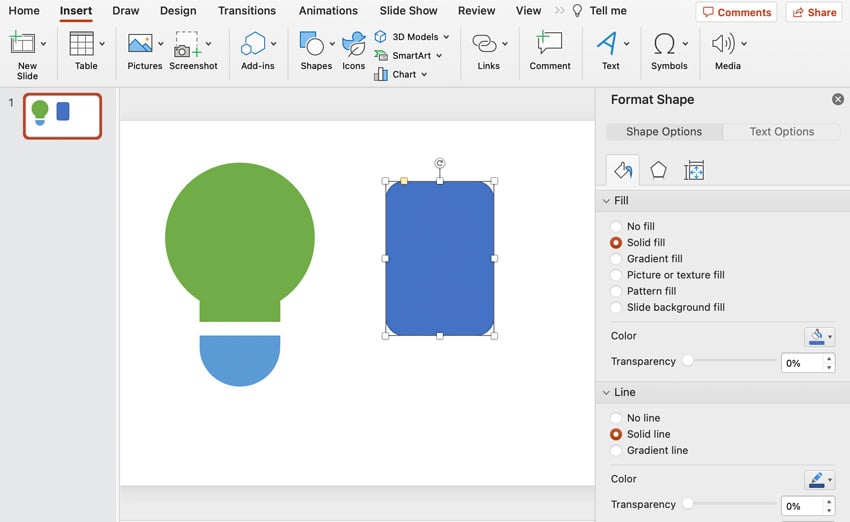The width and height of the screenshot is (850, 522).
Task: Enable the No line option
Action: coord(616,418)
